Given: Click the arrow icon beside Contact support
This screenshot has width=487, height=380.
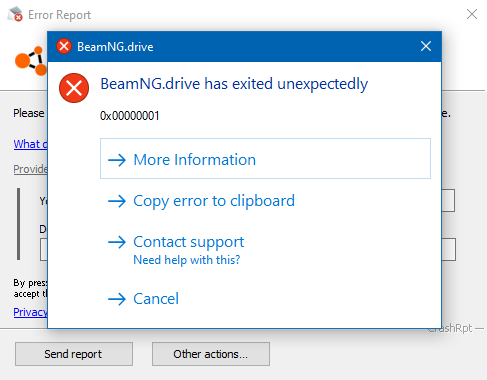Looking at the screenshot, I should pos(117,242).
